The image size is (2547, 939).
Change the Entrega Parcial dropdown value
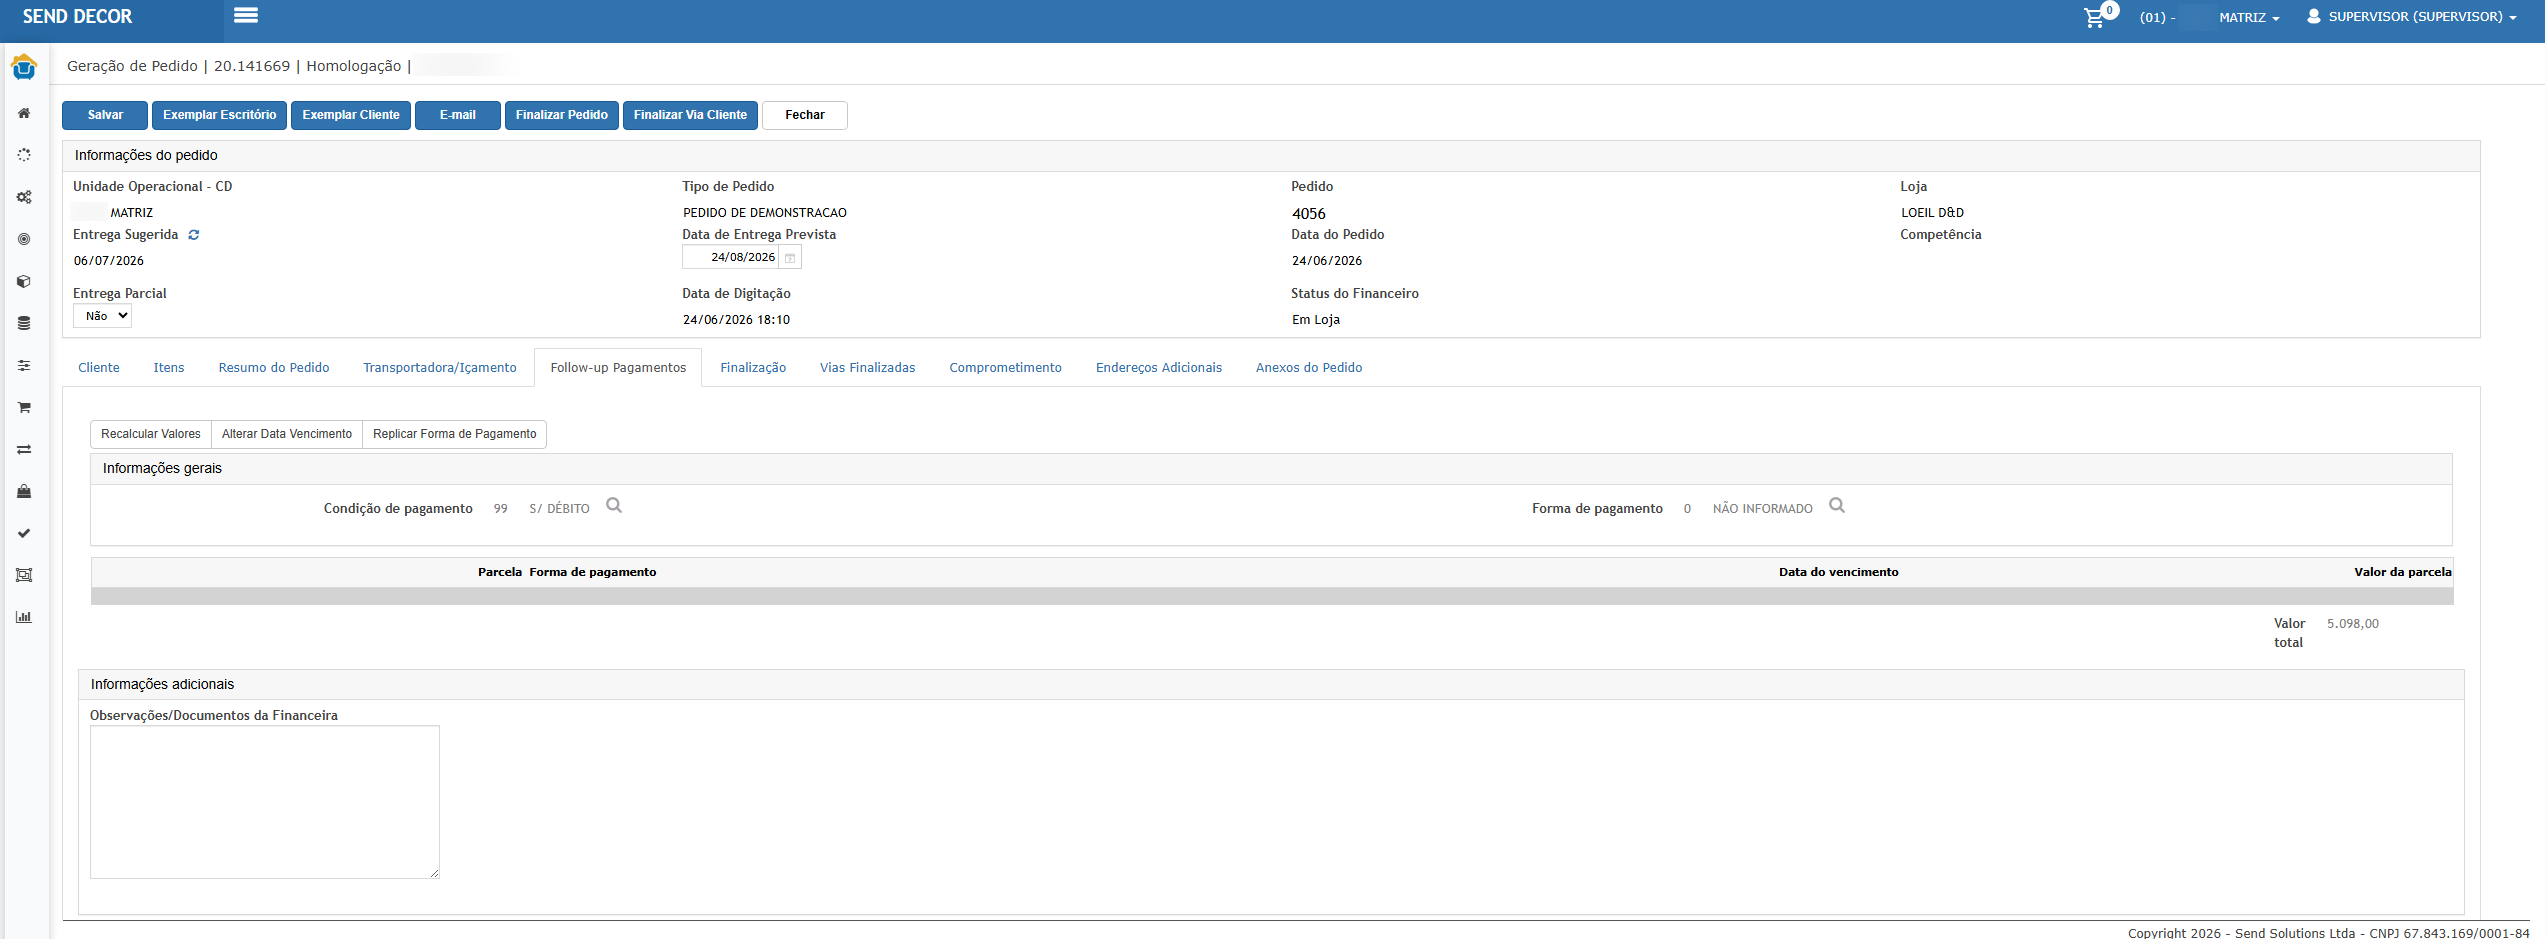102,316
